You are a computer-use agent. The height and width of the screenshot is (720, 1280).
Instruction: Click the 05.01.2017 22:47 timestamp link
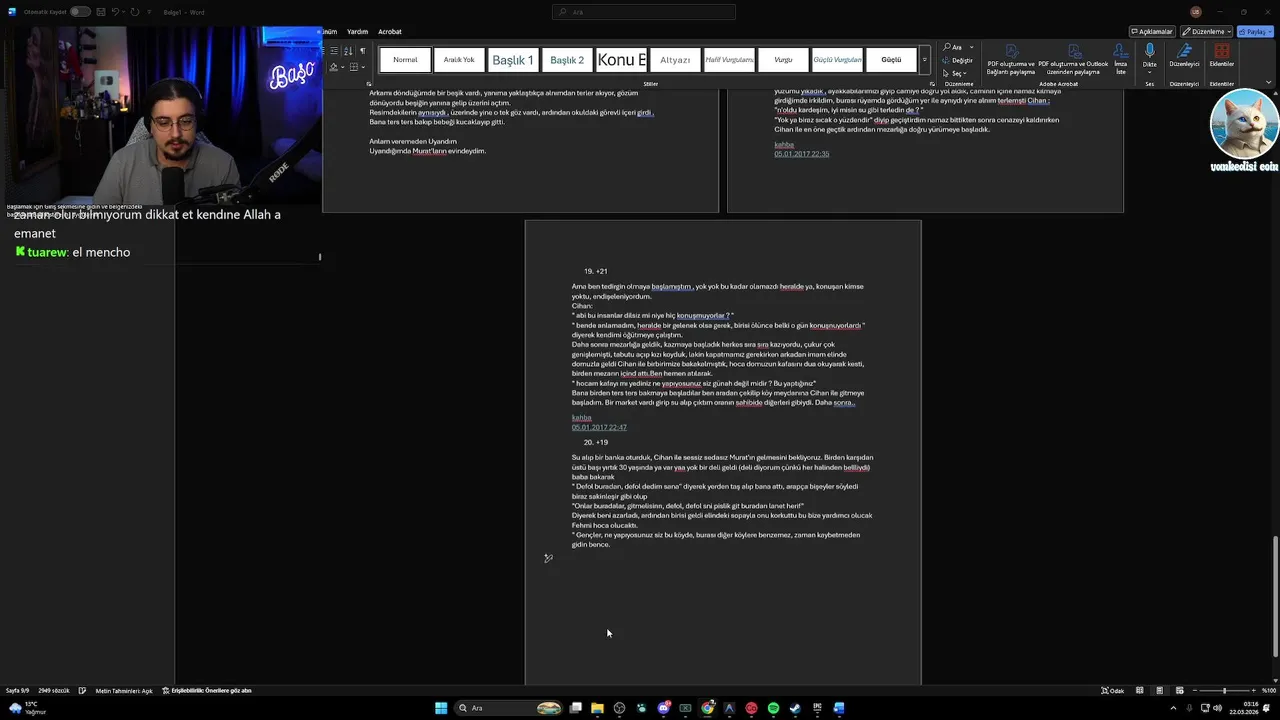tap(599, 428)
